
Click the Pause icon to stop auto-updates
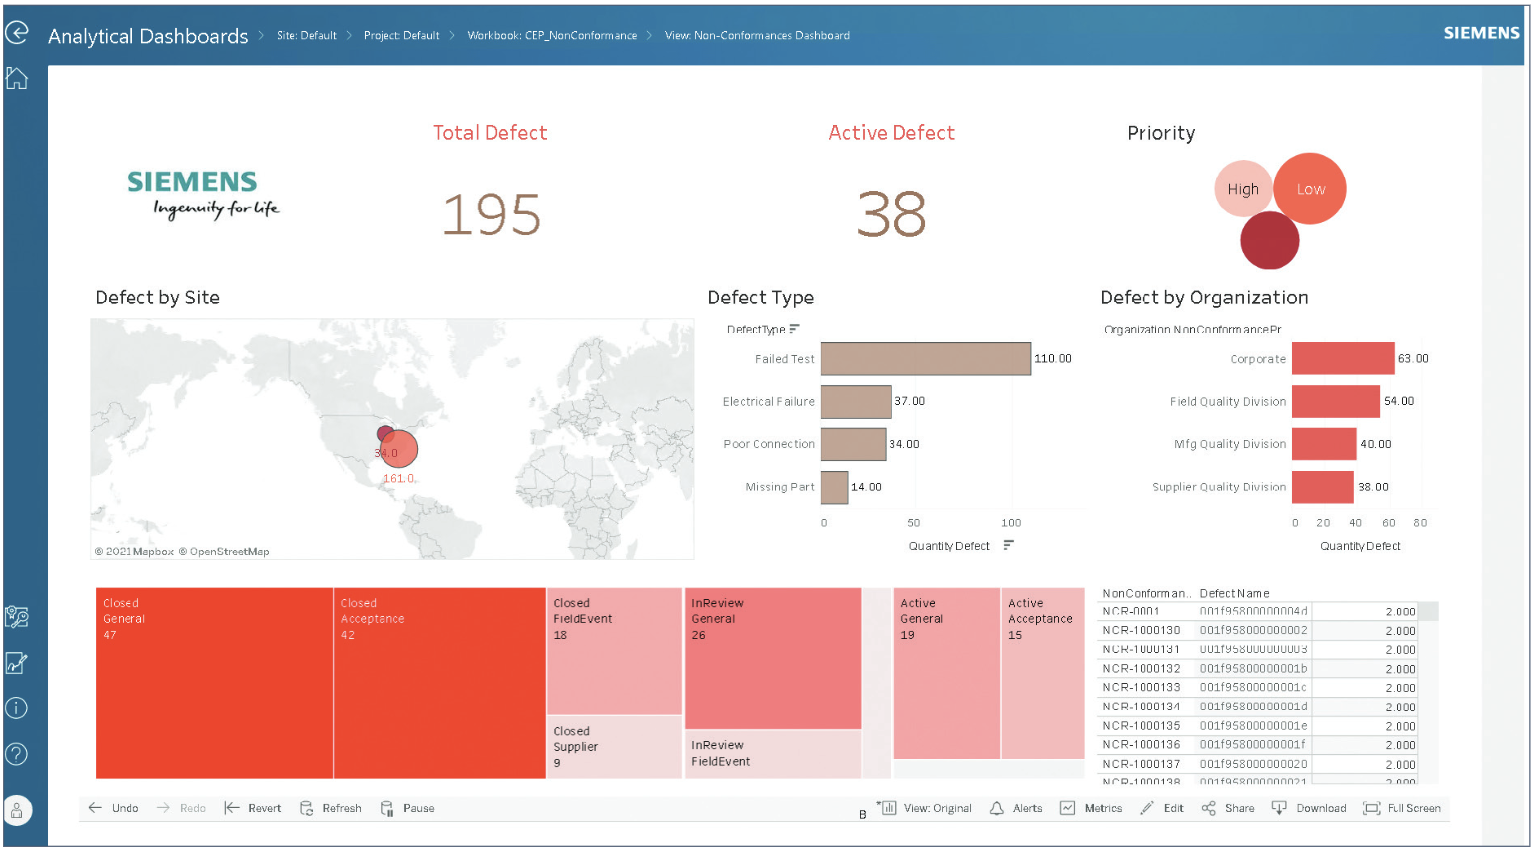406,808
